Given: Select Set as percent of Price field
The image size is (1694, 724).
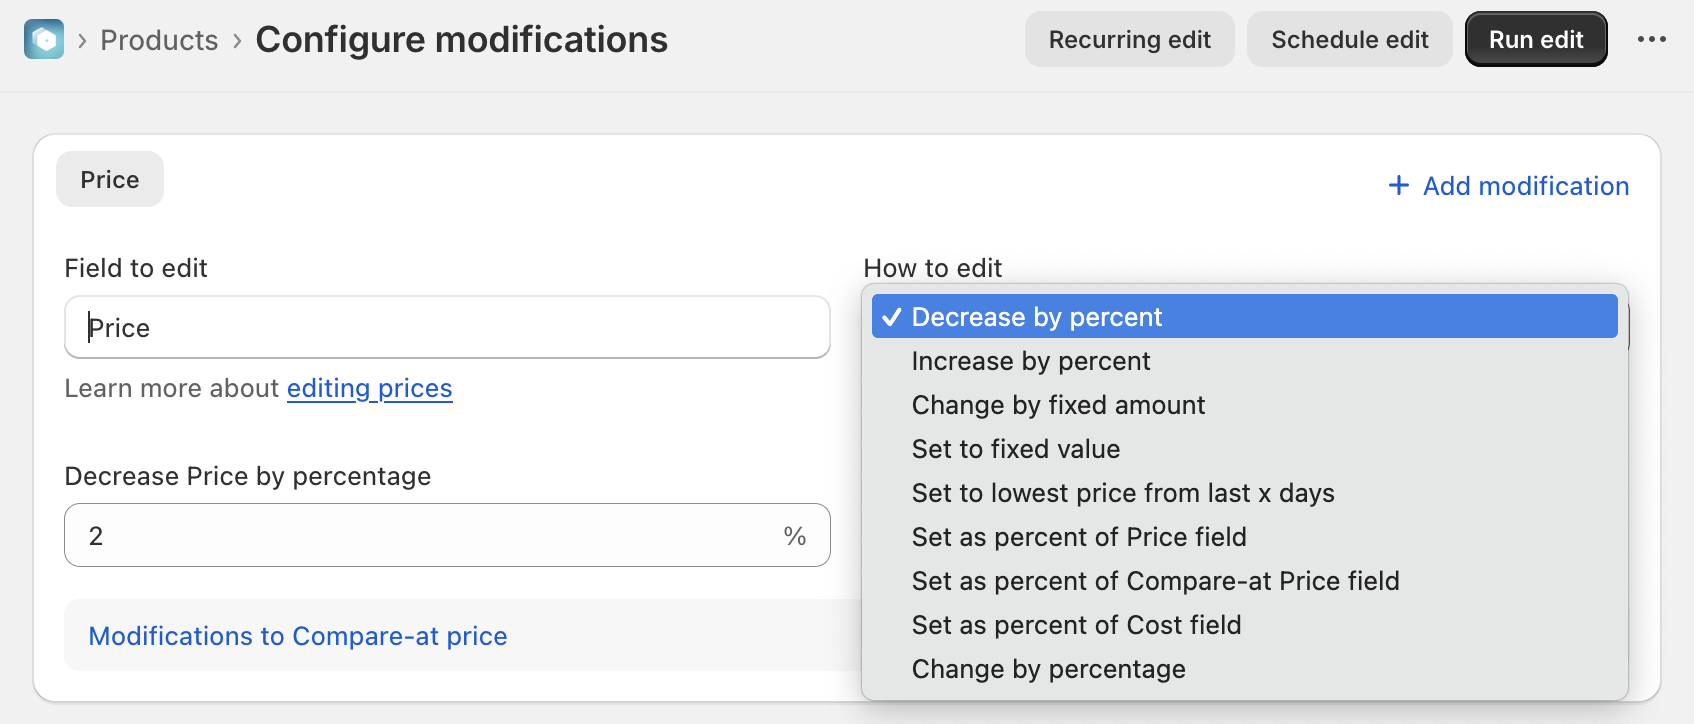Looking at the screenshot, I should (1078, 537).
